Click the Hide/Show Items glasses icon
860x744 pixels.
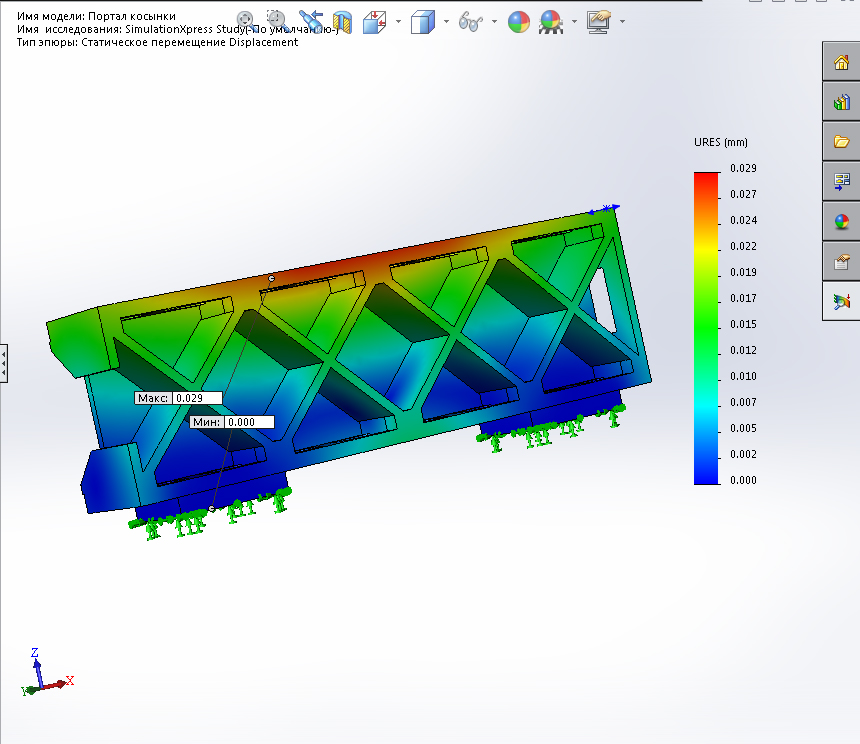click(471, 22)
